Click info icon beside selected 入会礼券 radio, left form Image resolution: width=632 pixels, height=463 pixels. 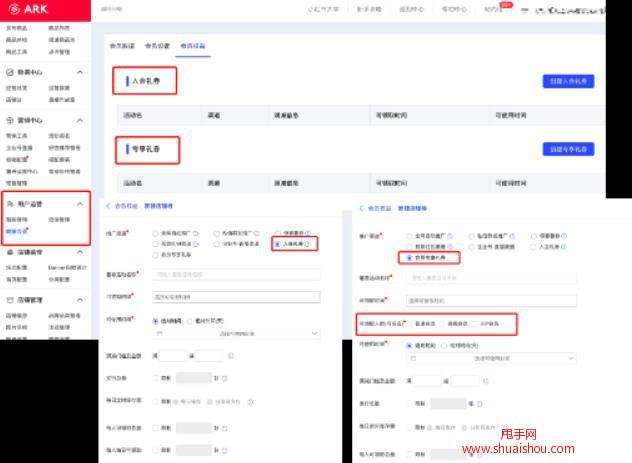(308, 244)
